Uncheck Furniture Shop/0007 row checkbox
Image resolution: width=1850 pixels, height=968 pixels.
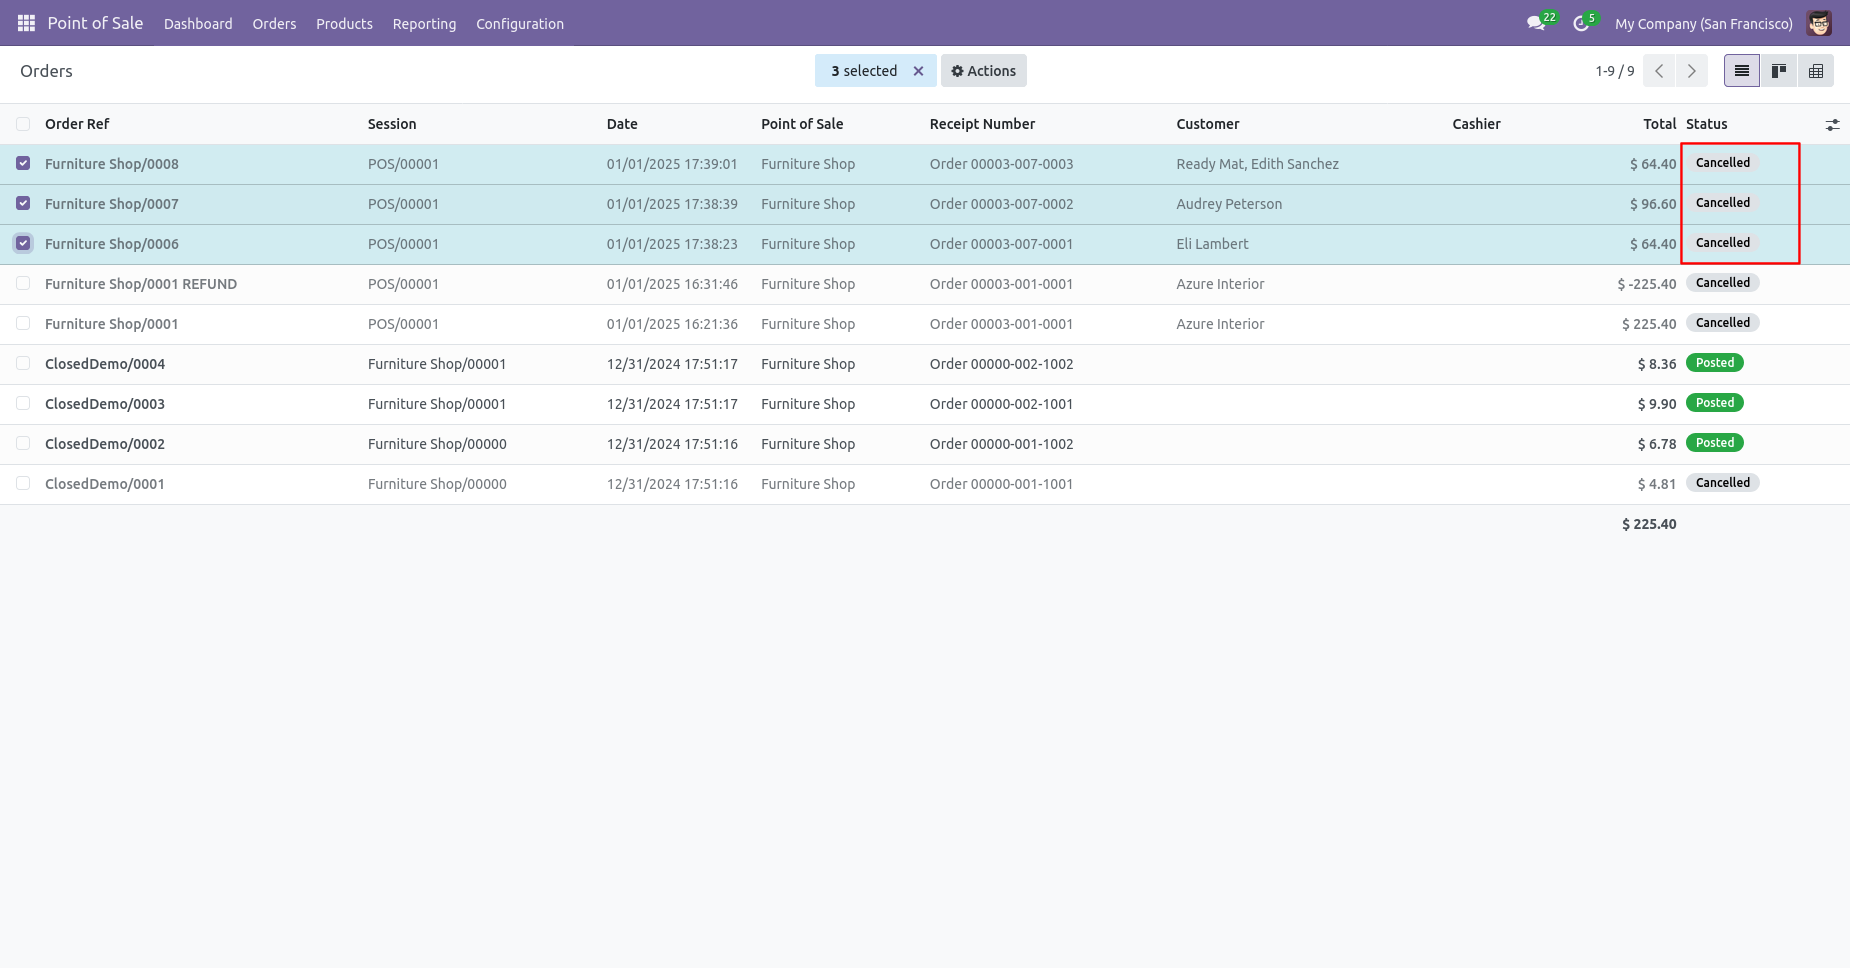(x=23, y=203)
